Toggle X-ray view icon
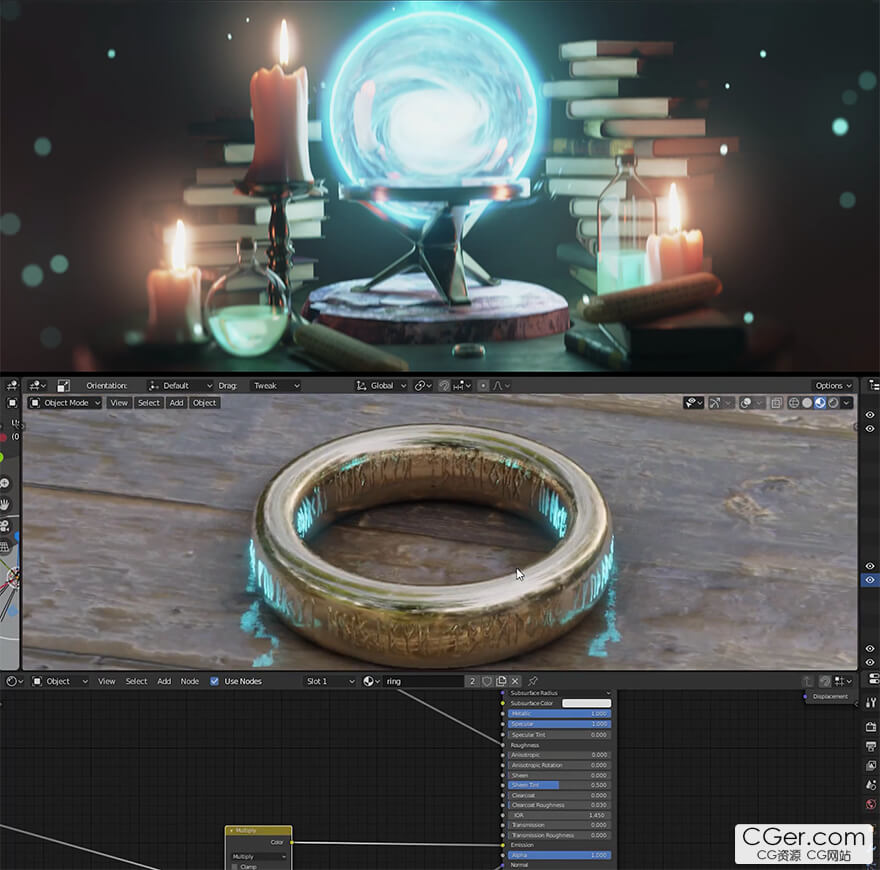The width and height of the screenshot is (880, 870). (x=776, y=403)
